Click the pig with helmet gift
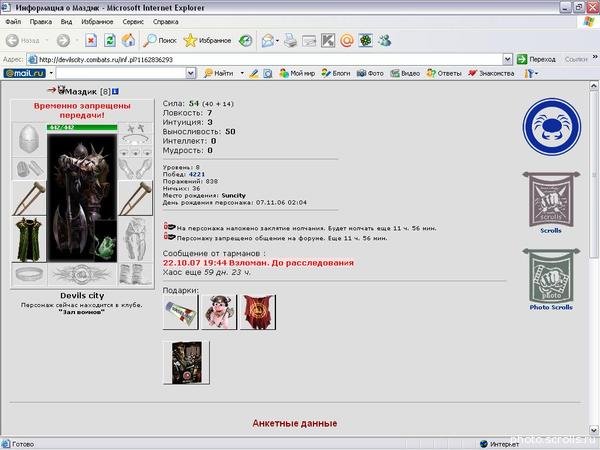600x450 pixels. click(x=219, y=312)
